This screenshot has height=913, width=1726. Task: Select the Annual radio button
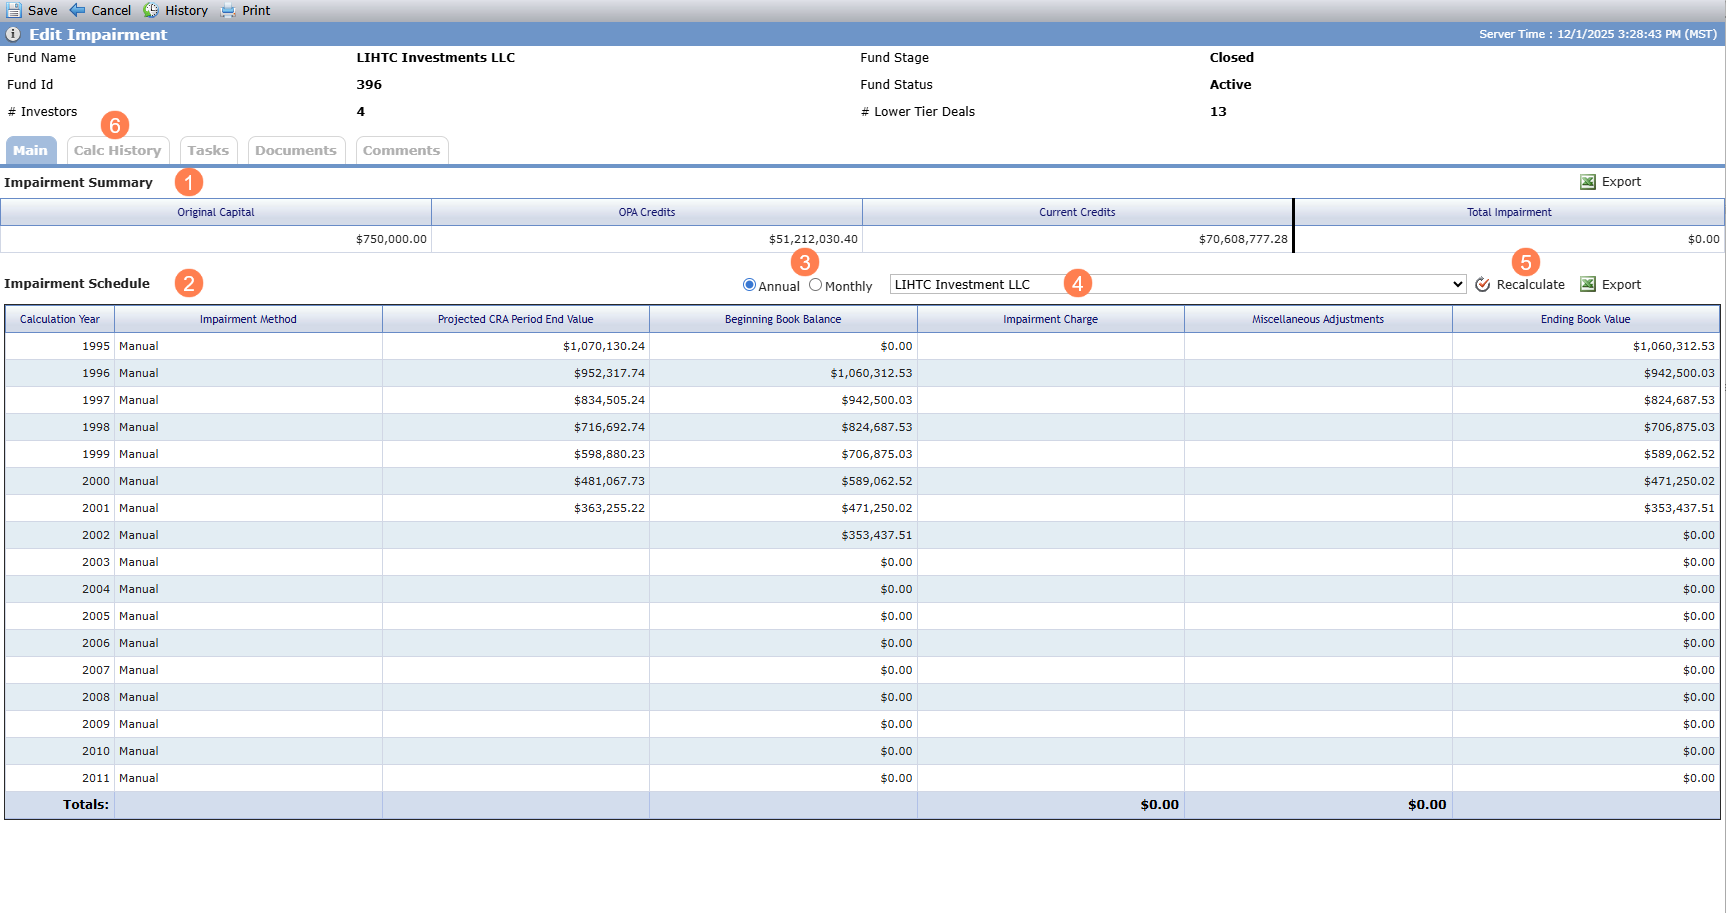point(749,285)
